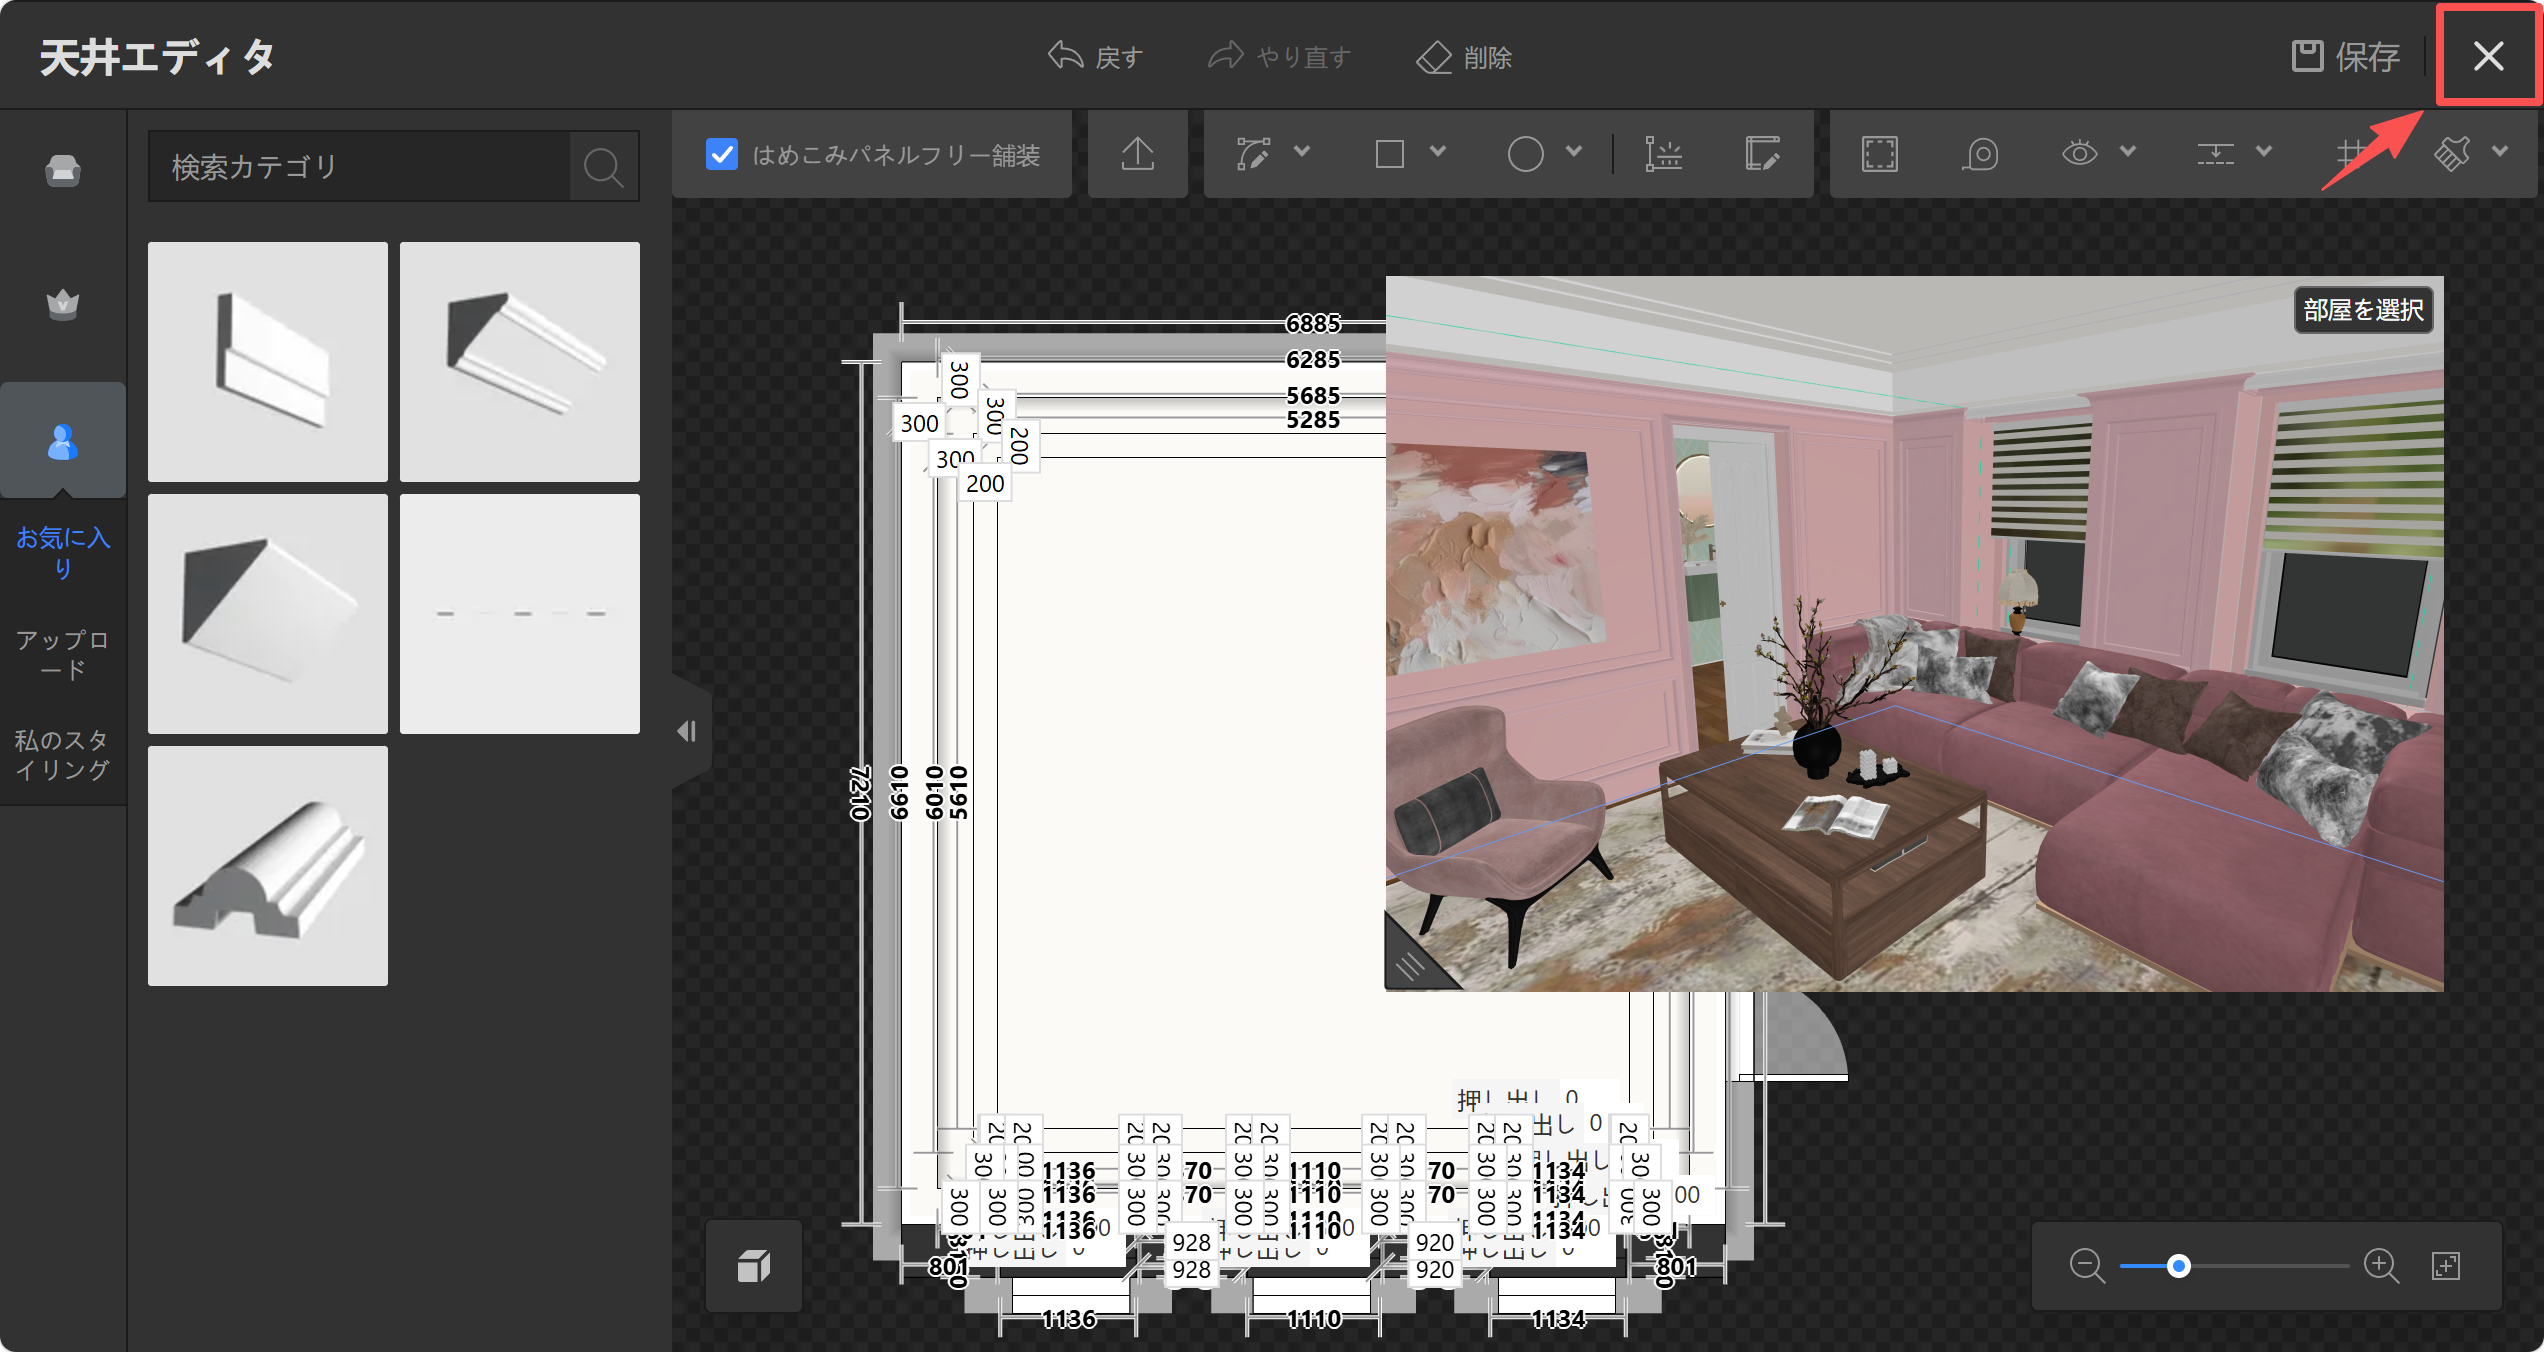Click the magnifier search icon
This screenshot has height=1352, width=2544.
click(604, 166)
